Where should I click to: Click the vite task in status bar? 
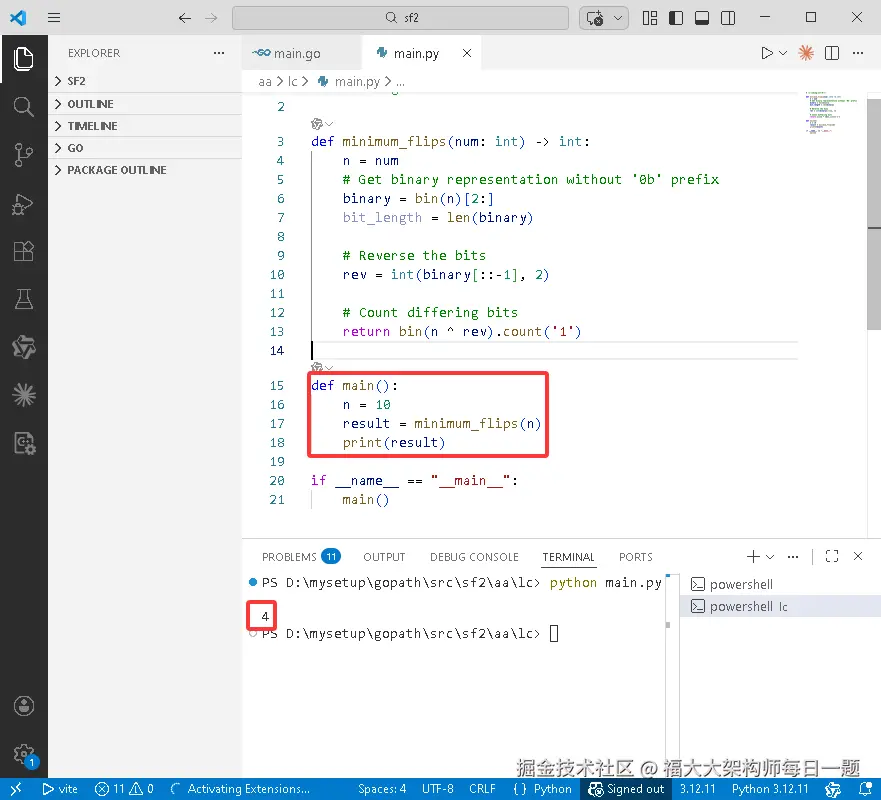tap(60, 789)
